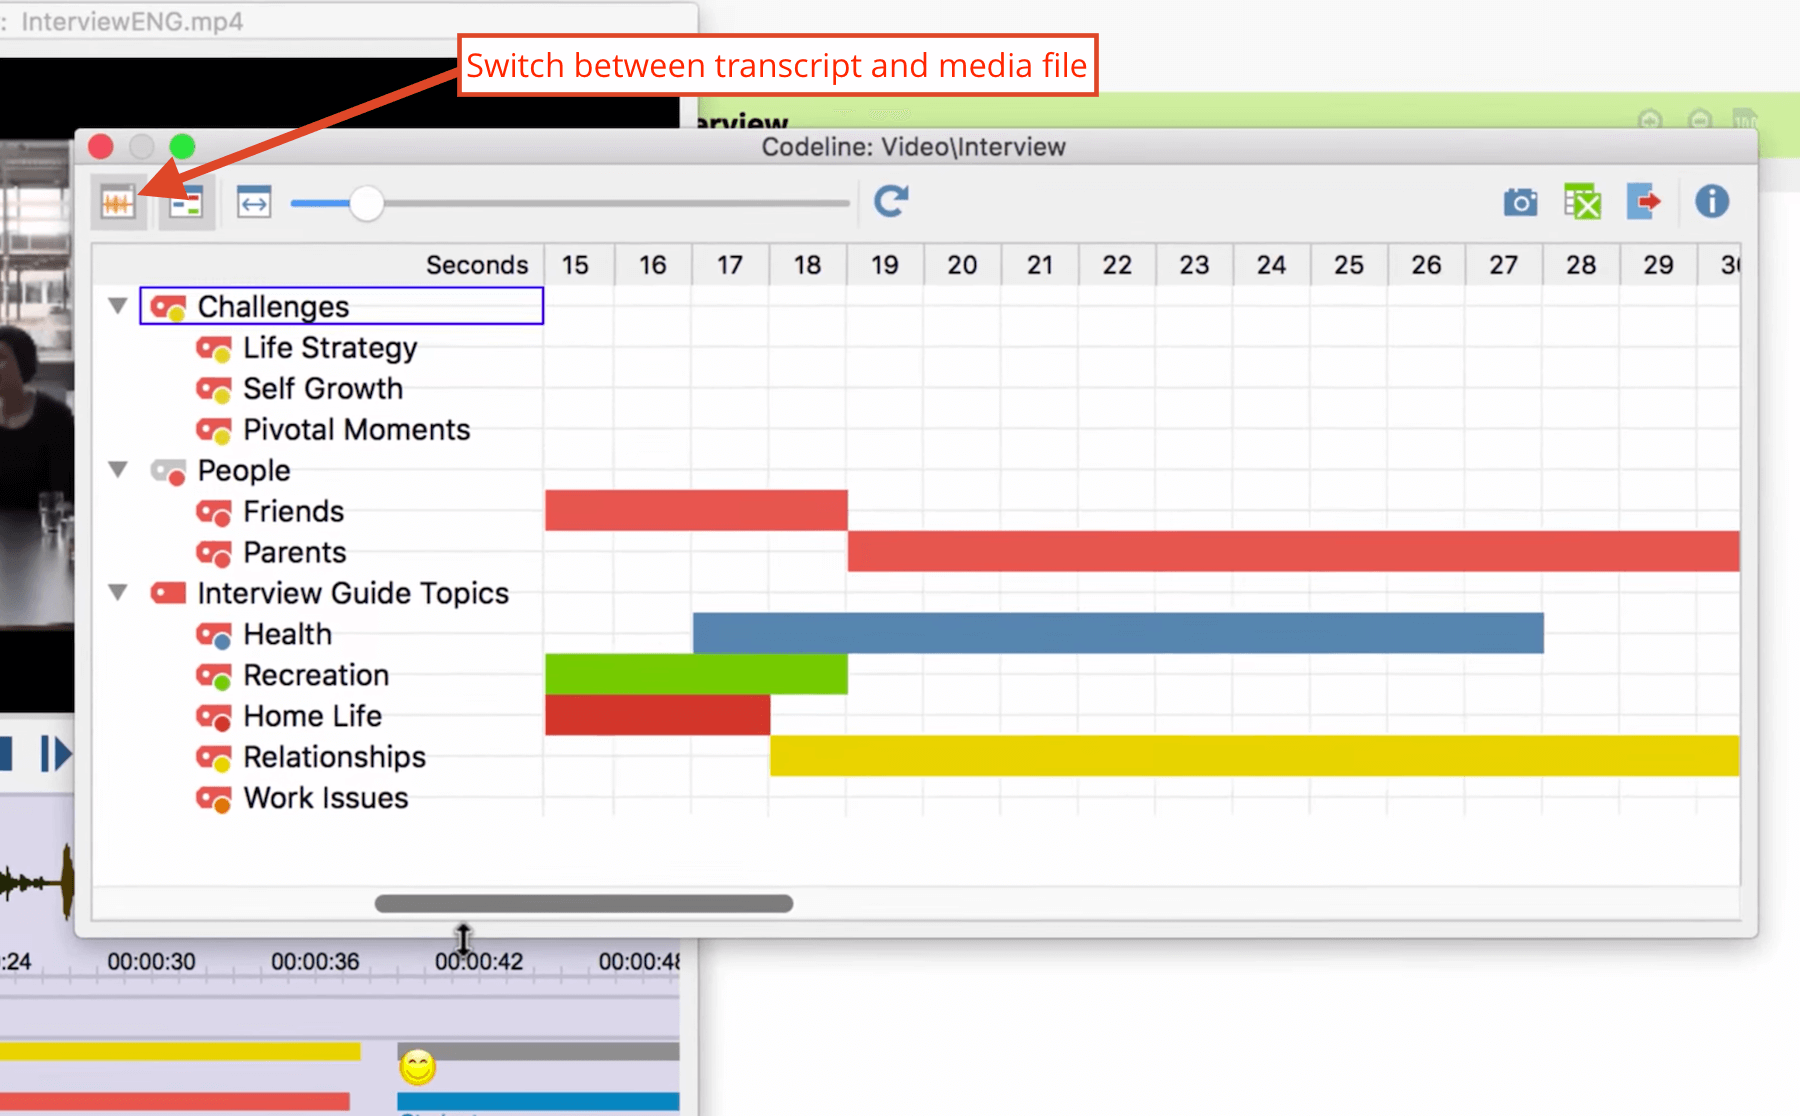Image resolution: width=1800 pixels, height=1116 pixels.
Task: Click the horizontal scrollbar in Codeline window
Action: 584,904
